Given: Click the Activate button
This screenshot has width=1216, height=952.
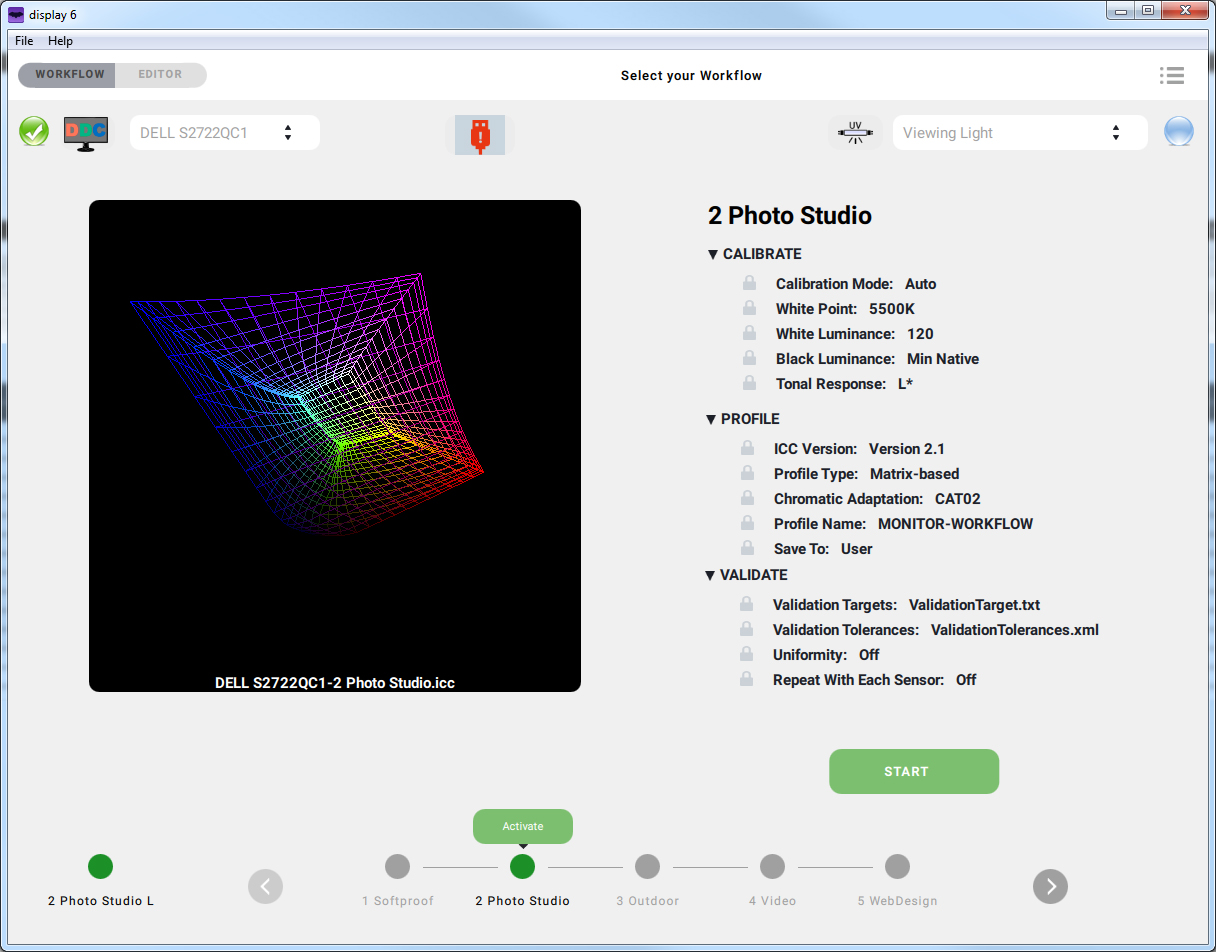Looking at the screenshot, I should pos(523,826).
